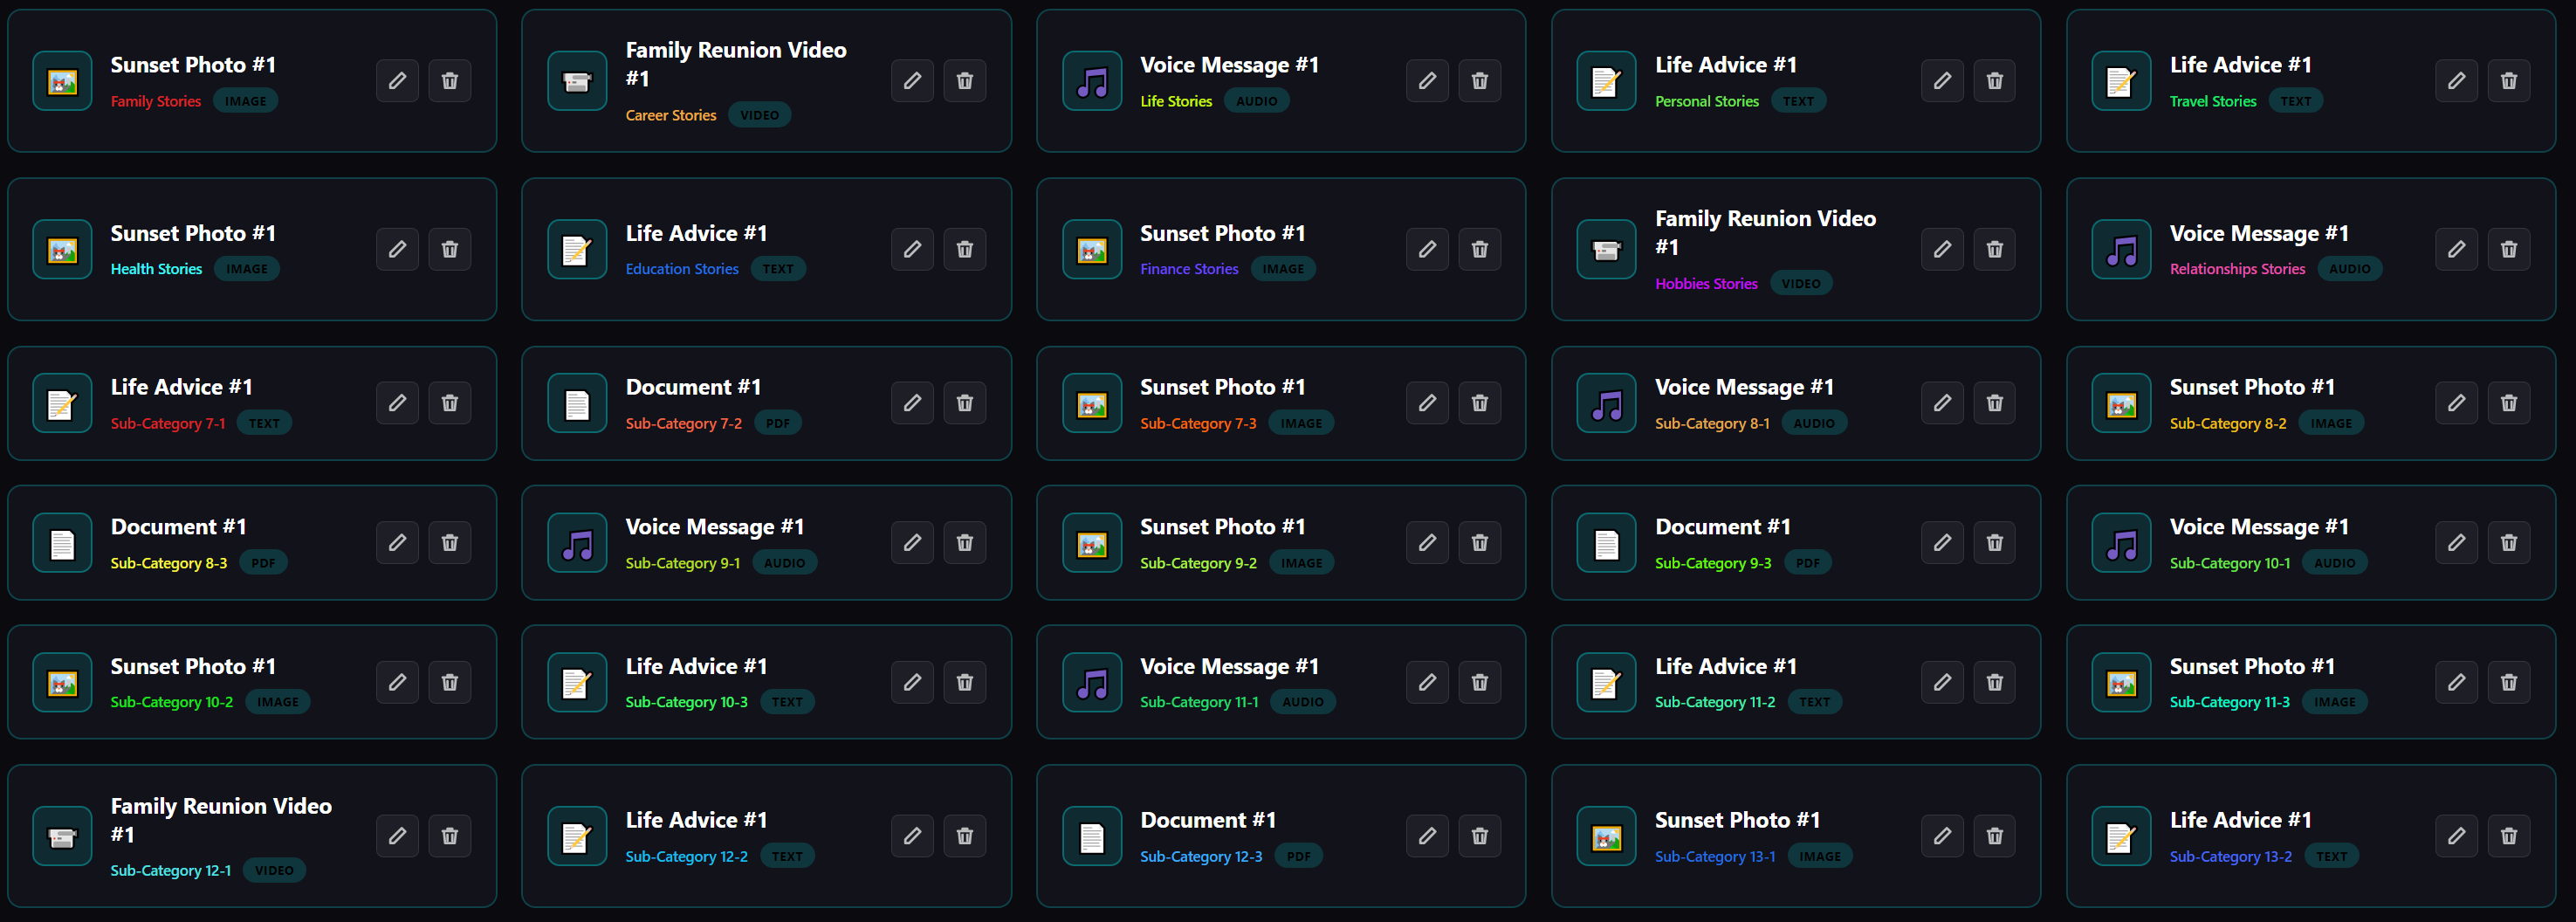Delete the Sub-Category 9-3 Document
Viewport: 2576px width, 922px height.
click(1994, 543)
